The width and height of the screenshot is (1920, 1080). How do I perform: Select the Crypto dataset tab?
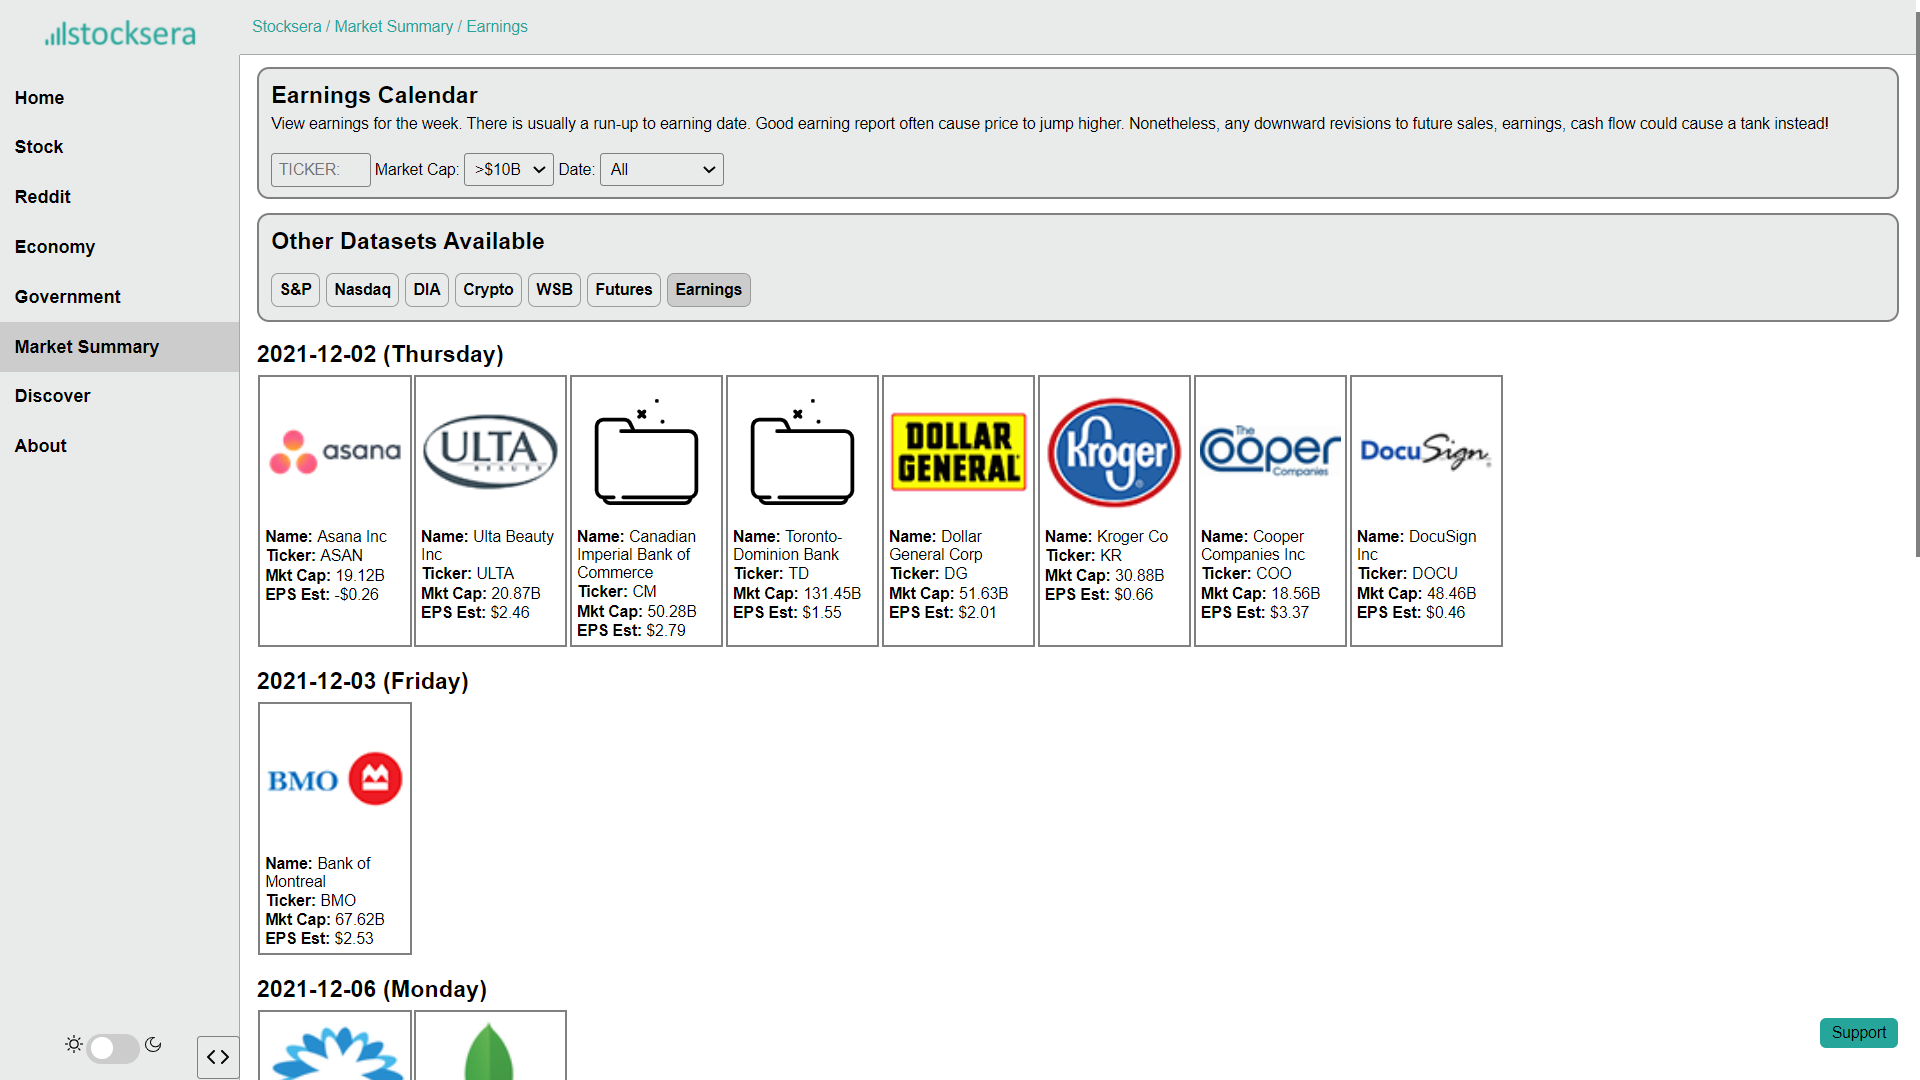click(x=488, y=289)
